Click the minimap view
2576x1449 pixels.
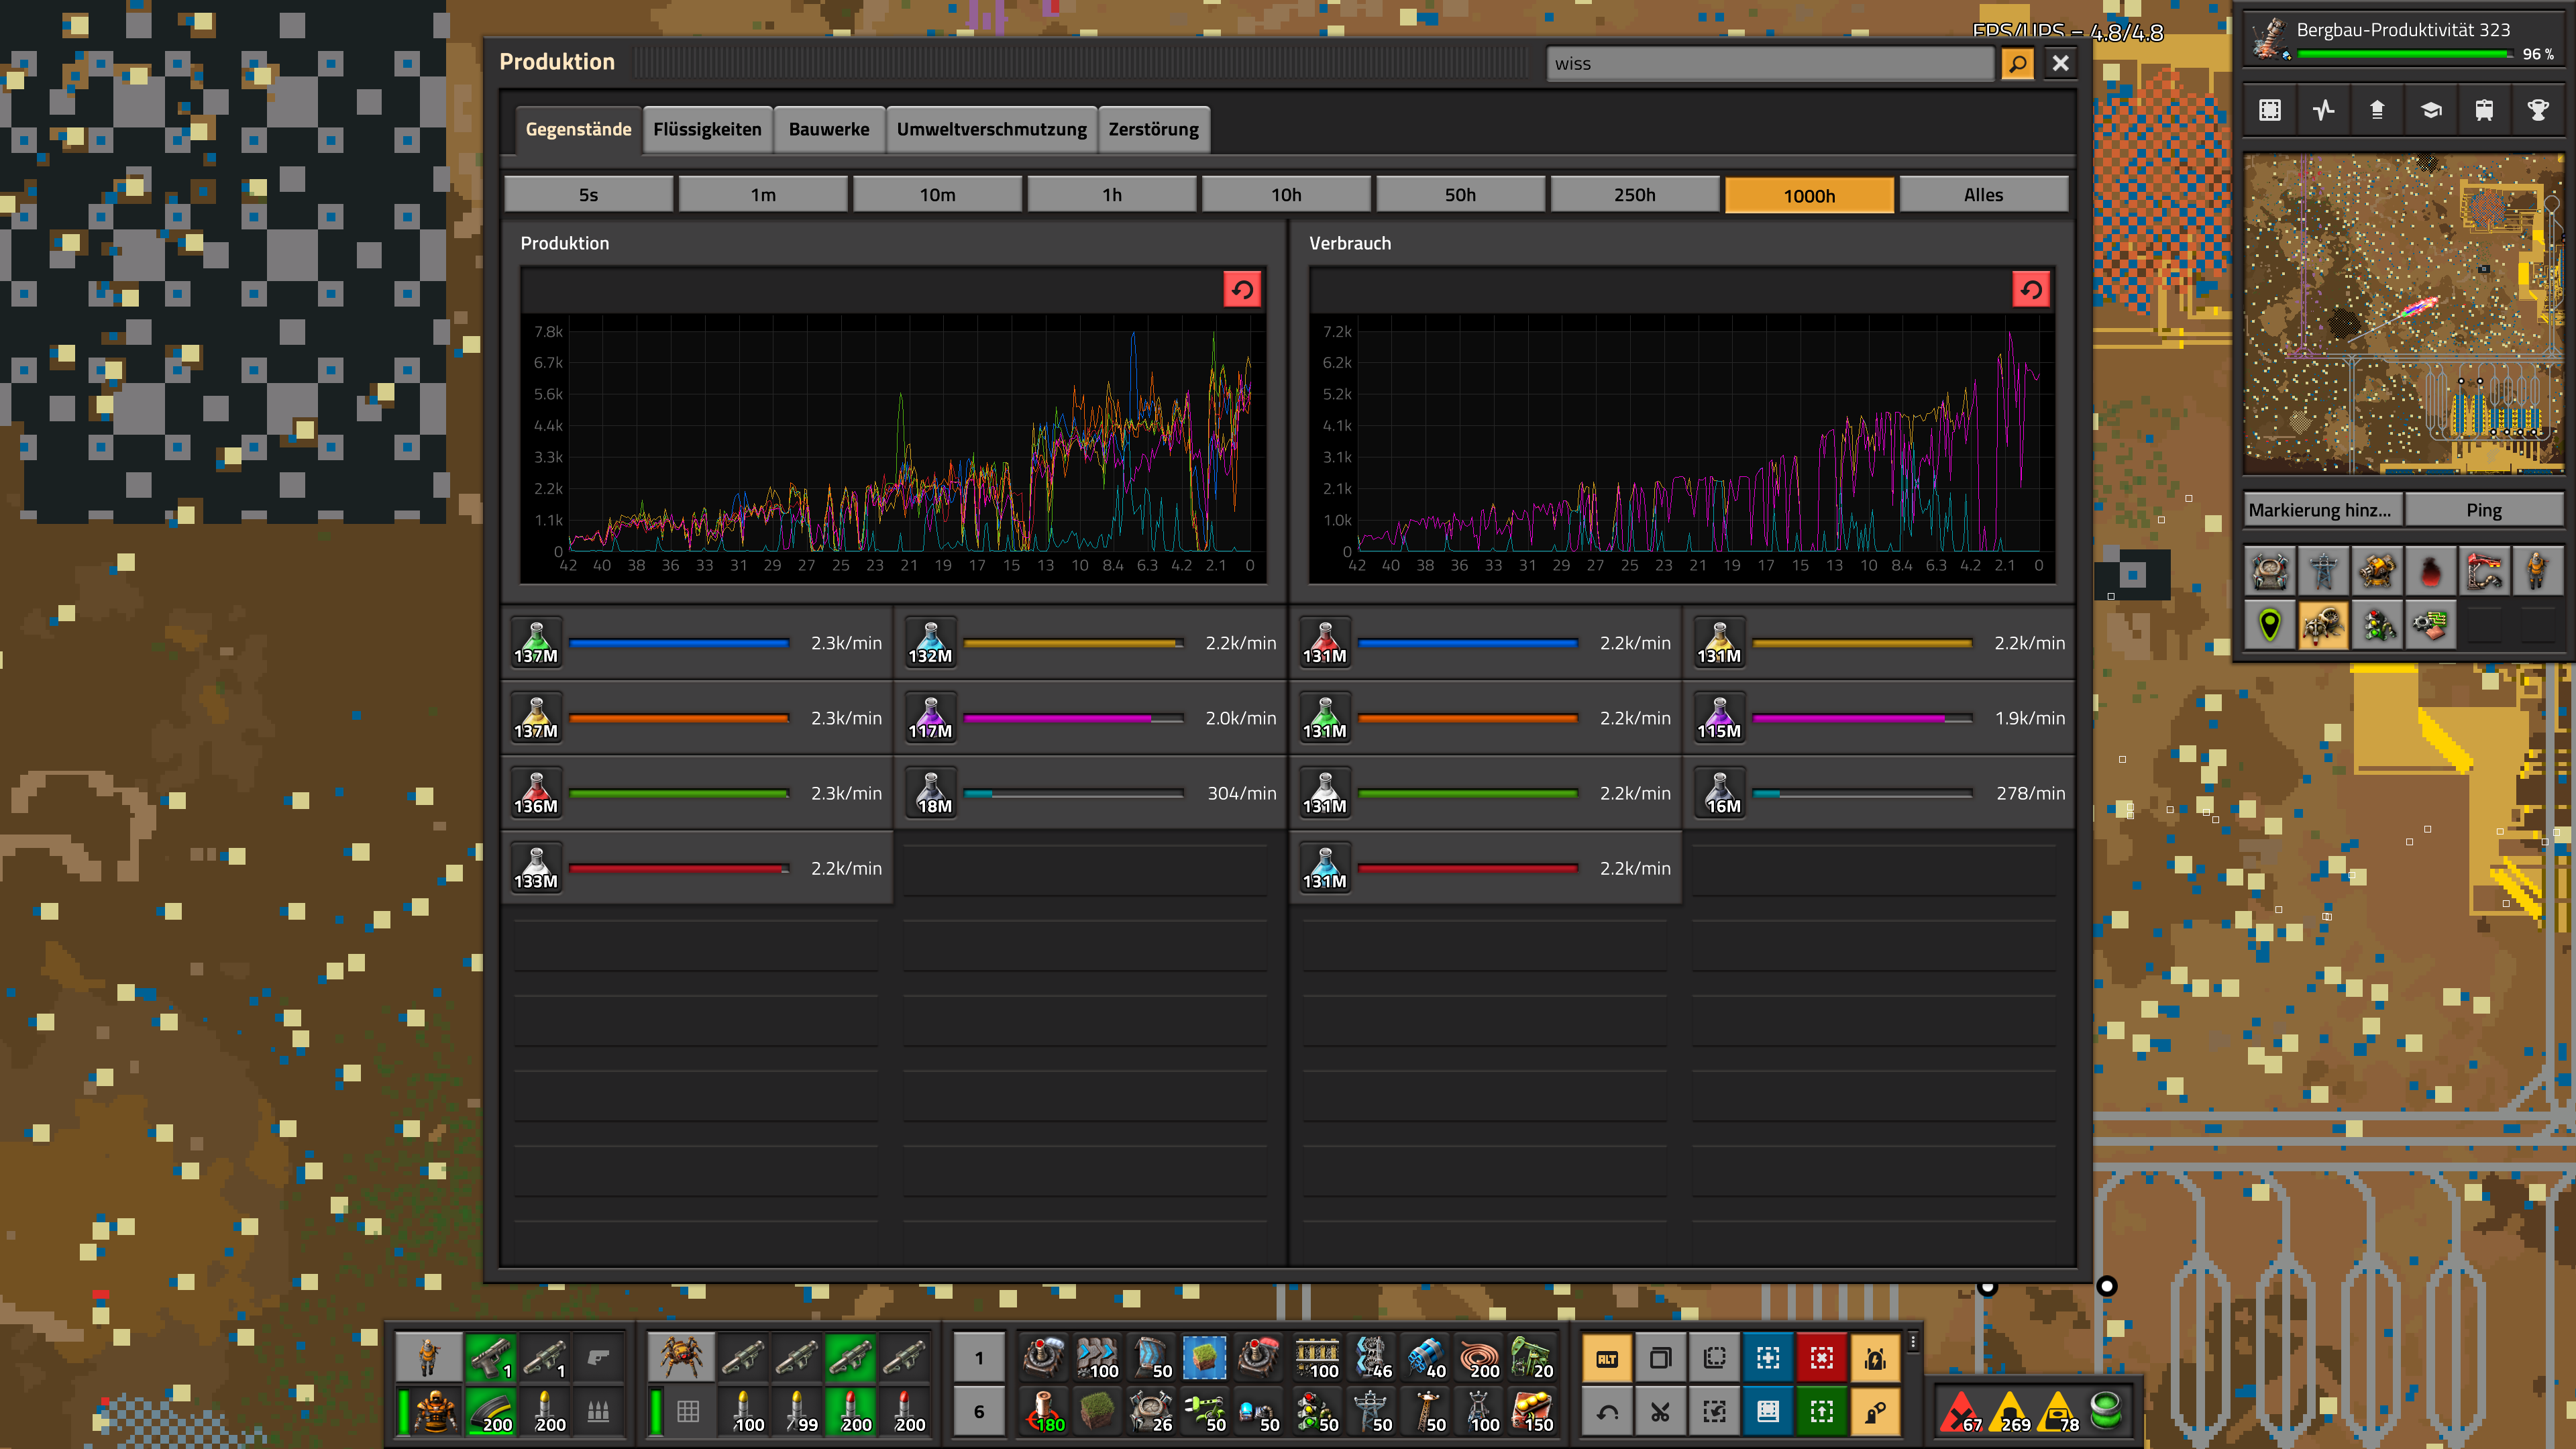(x=2404, y=314)
